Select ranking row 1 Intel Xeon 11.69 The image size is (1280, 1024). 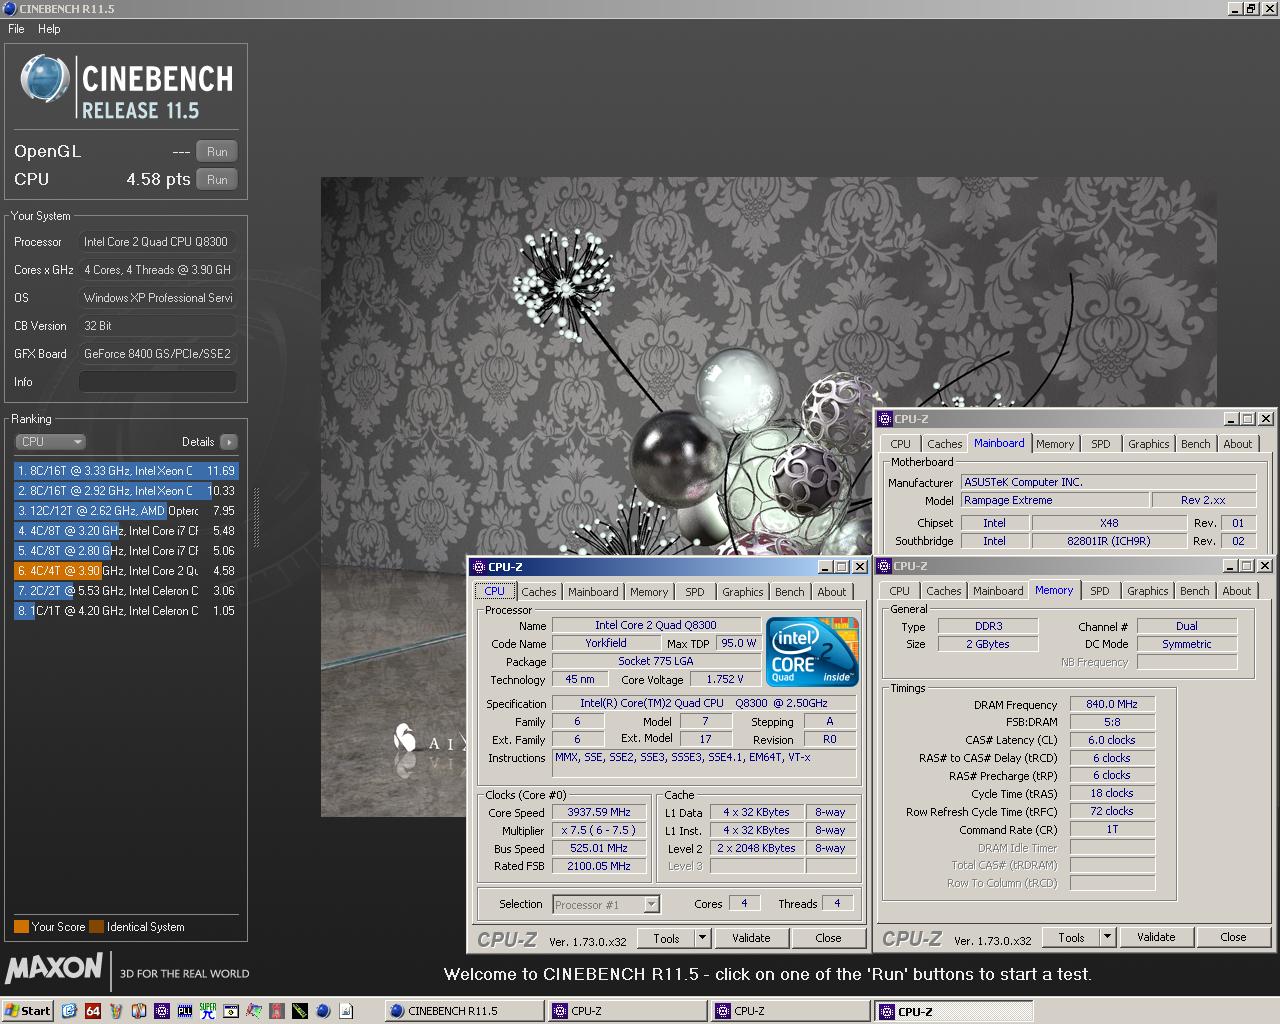(x=126, y=471)
